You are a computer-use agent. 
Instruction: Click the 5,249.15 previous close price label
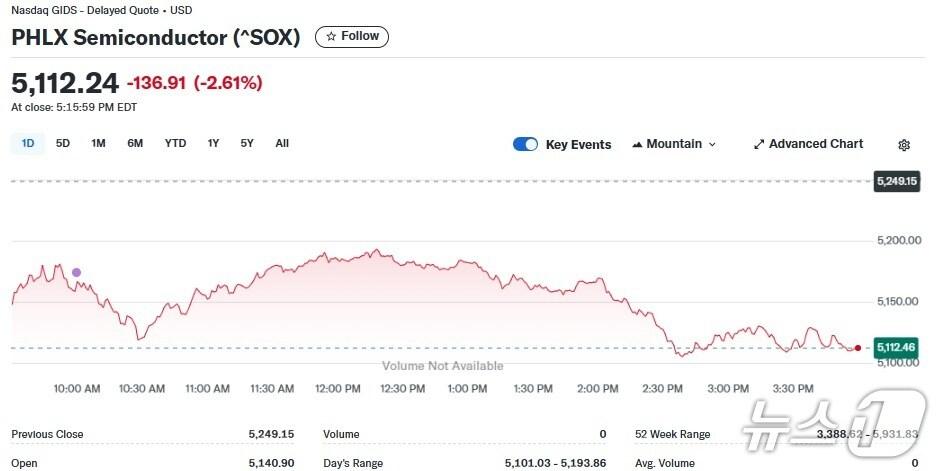(x=896, y=181)
